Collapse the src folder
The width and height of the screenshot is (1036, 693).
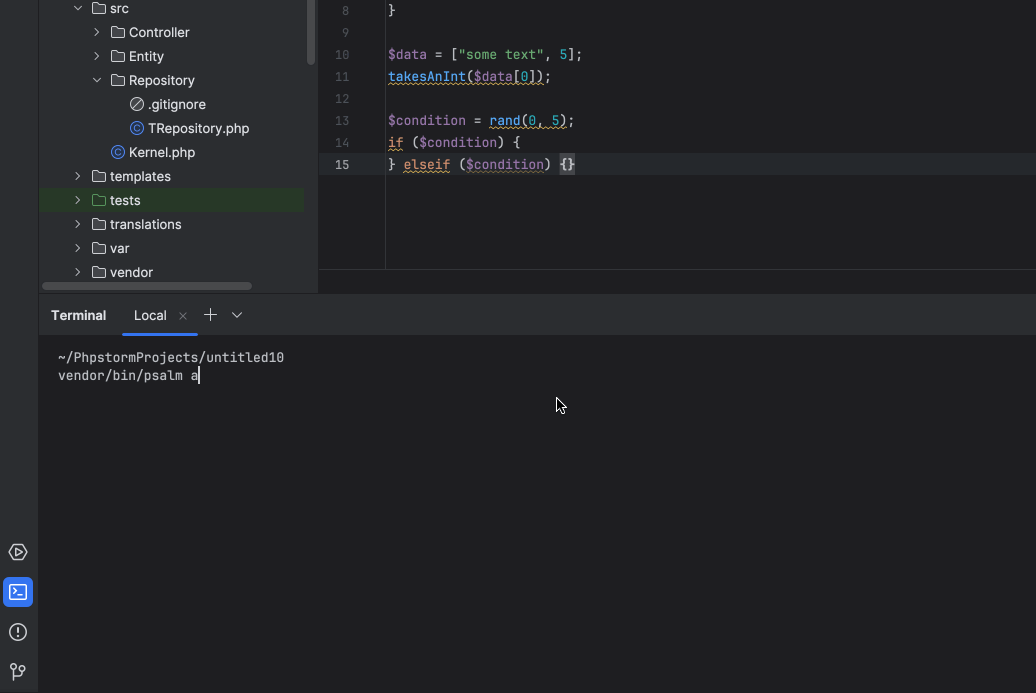[78, 9]
